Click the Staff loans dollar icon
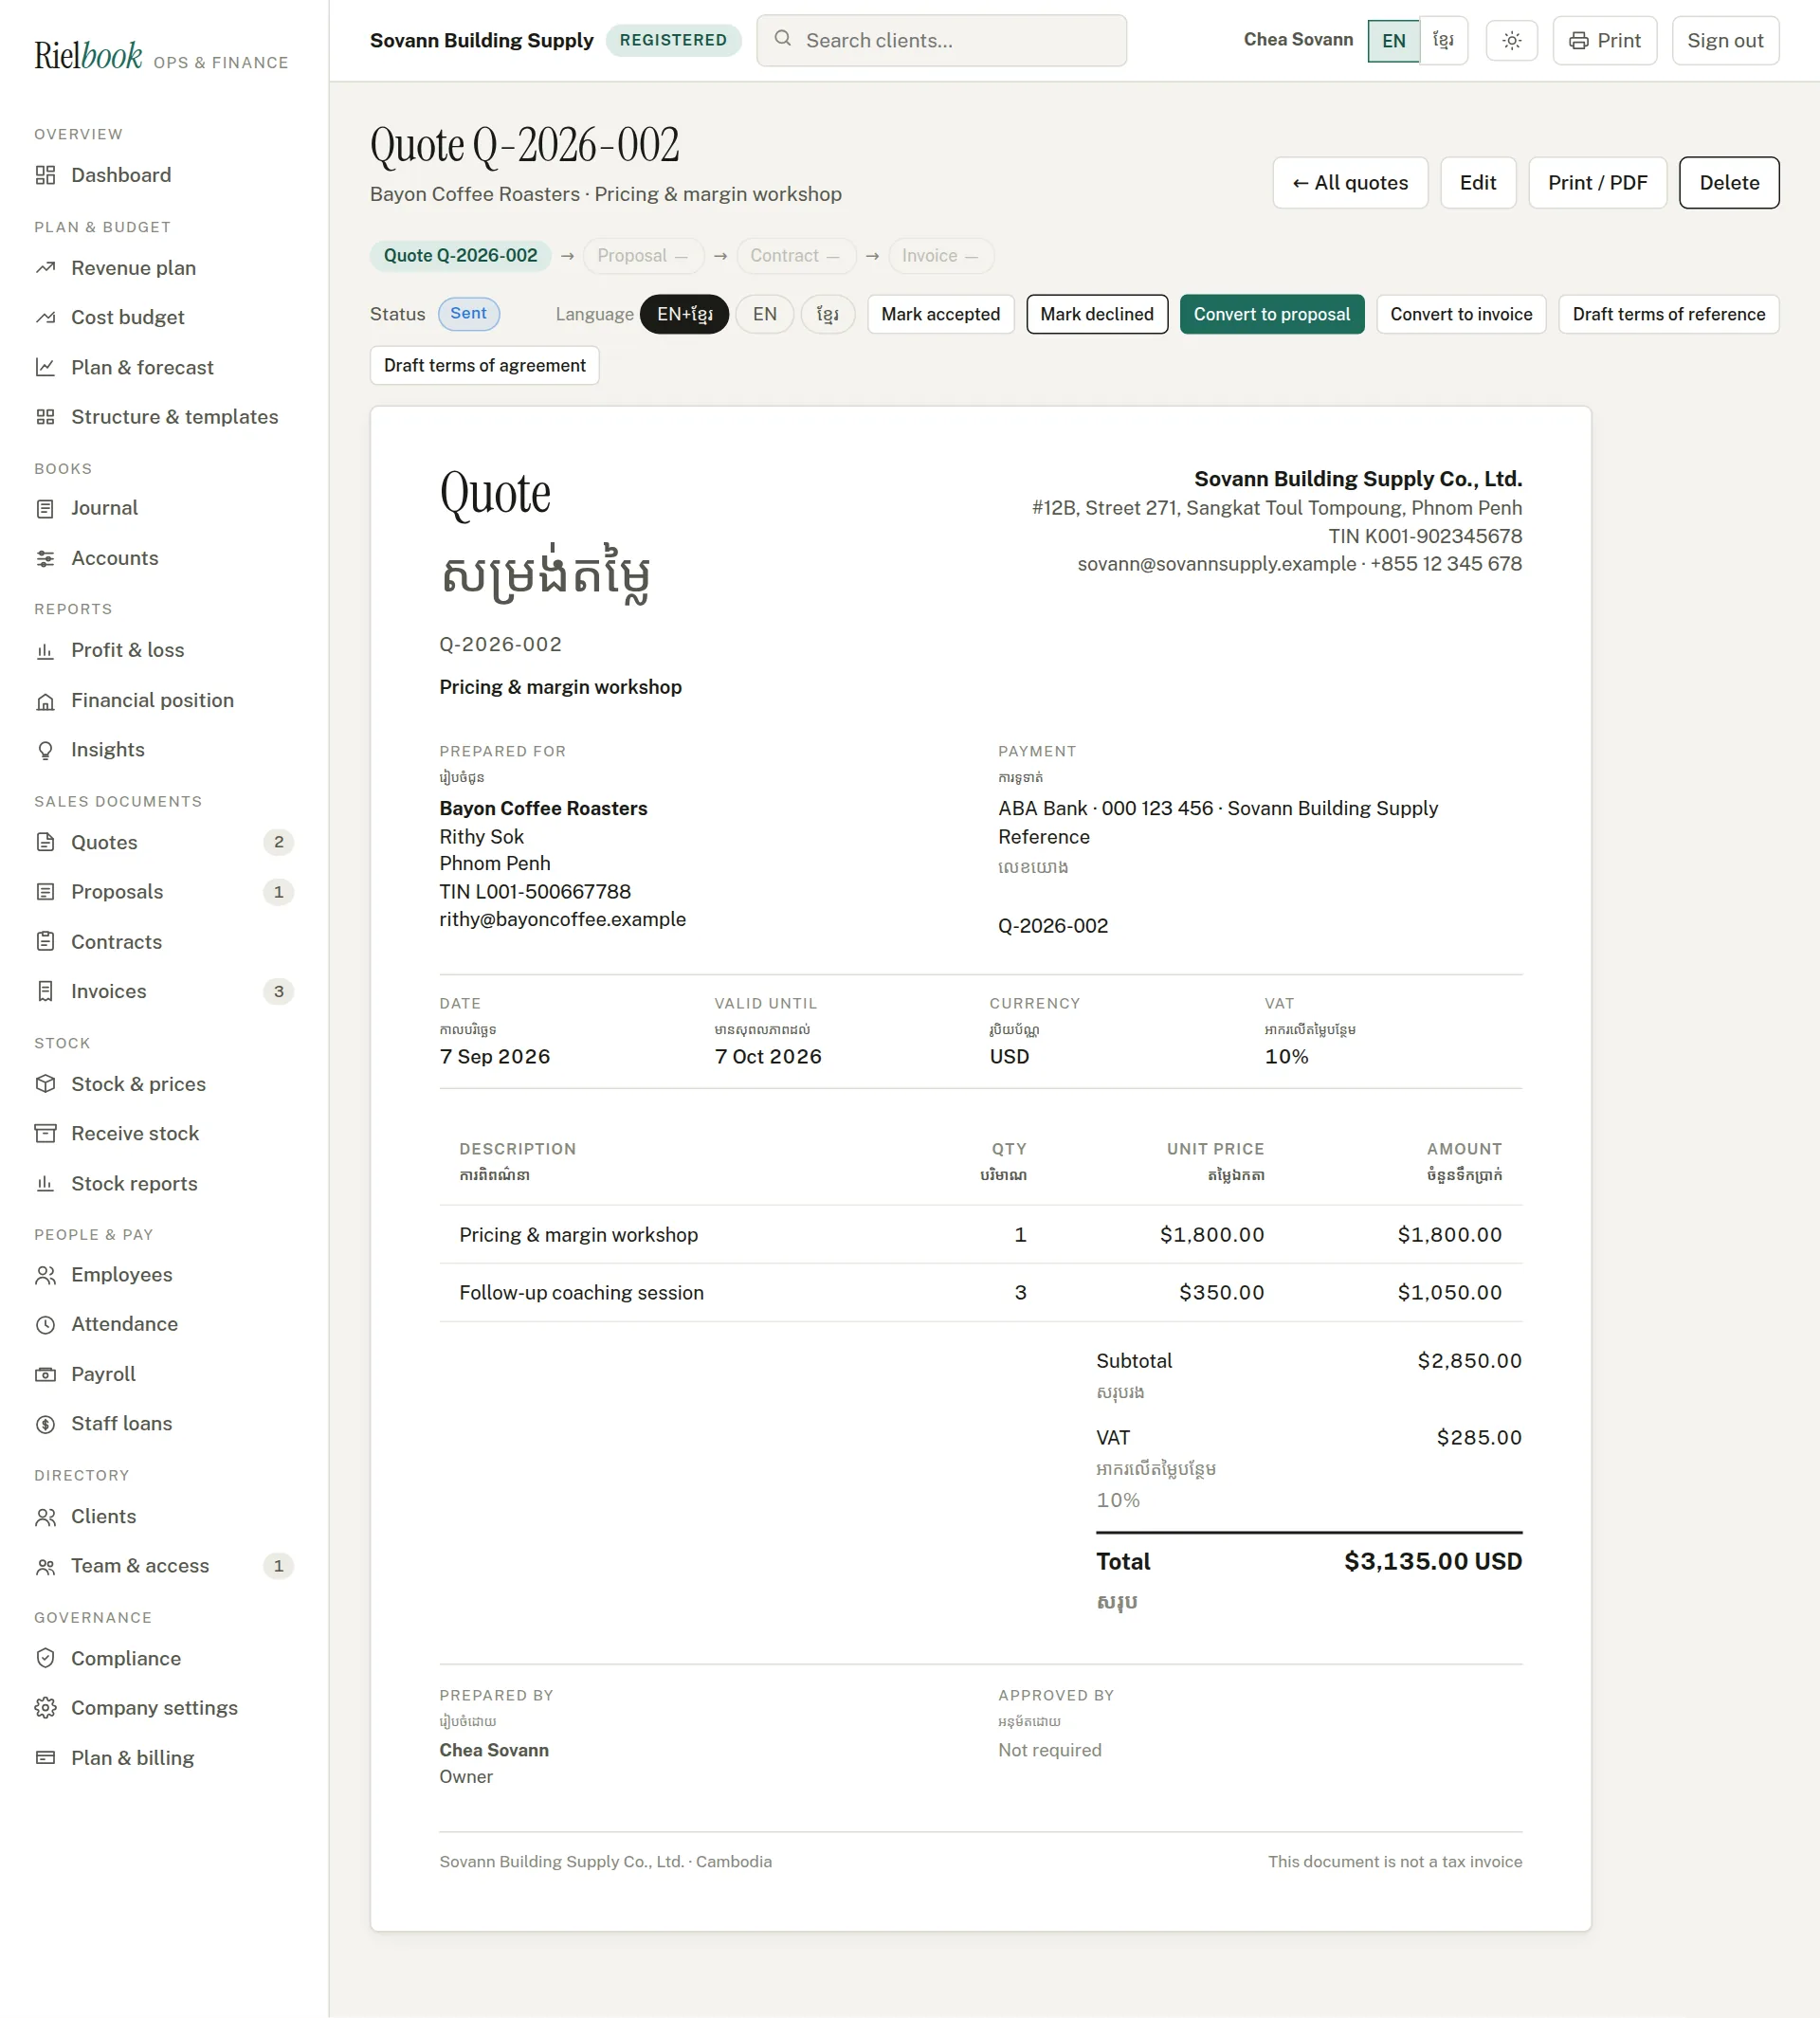 pos(45,1424)
